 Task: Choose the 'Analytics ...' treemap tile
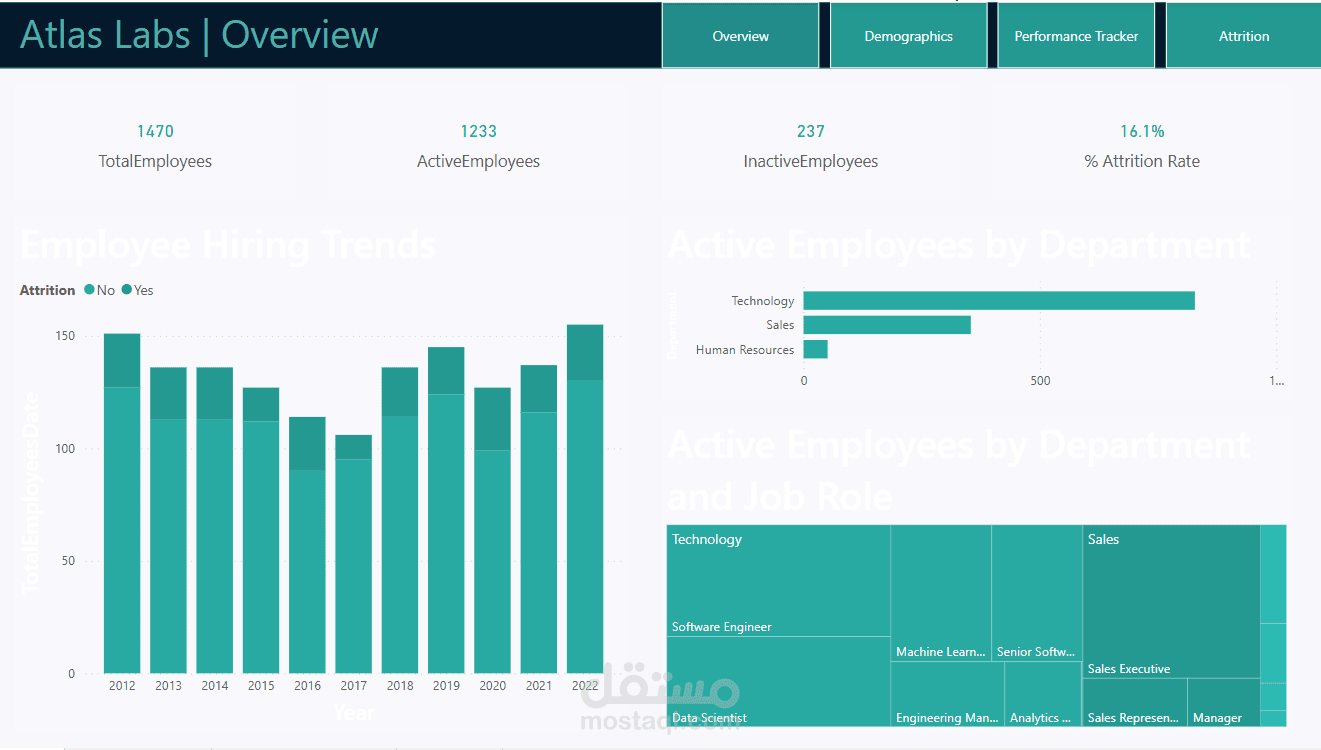[x=1043, y=694]
